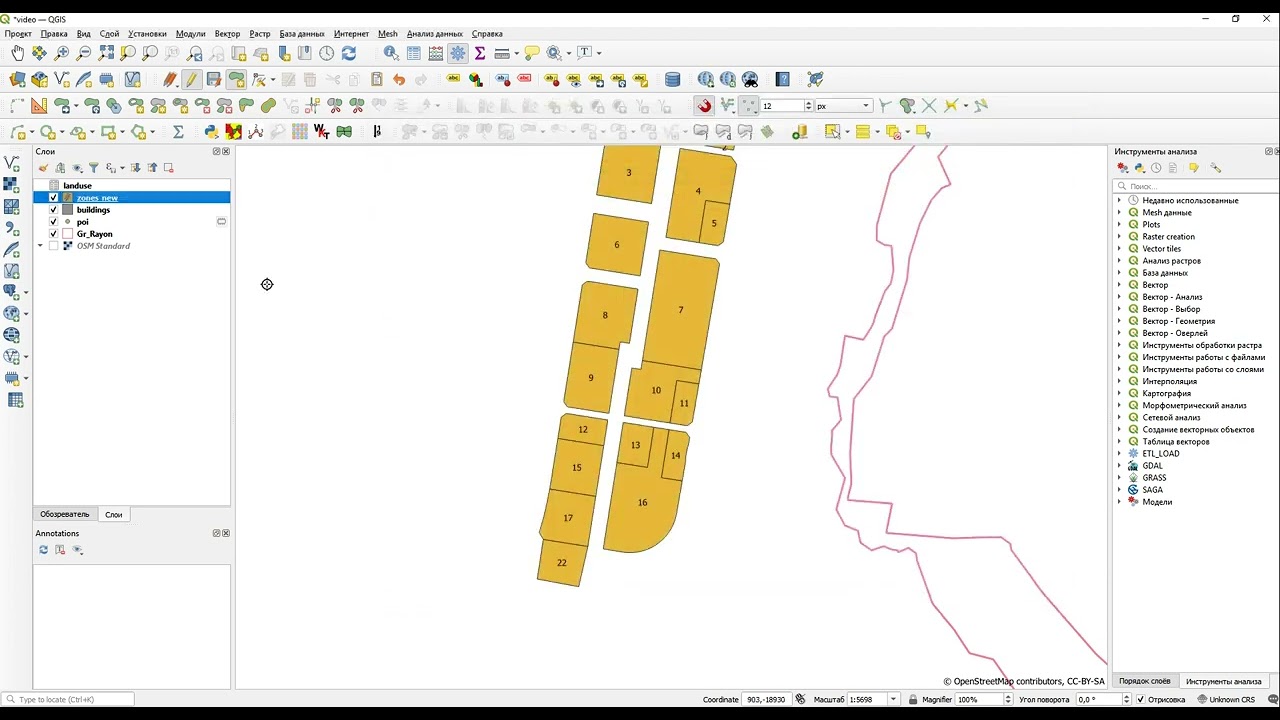Screen dimensions: 1280x720
Task: Switch to the Обозреватель tab
Action: [65, 514]
